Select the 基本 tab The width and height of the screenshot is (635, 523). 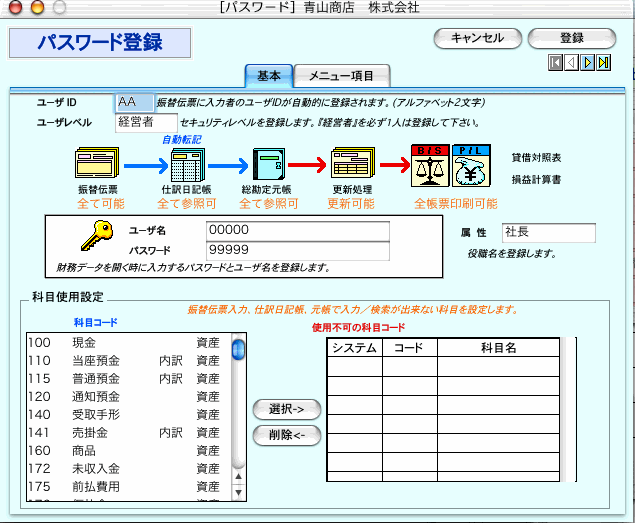(269, 76)
